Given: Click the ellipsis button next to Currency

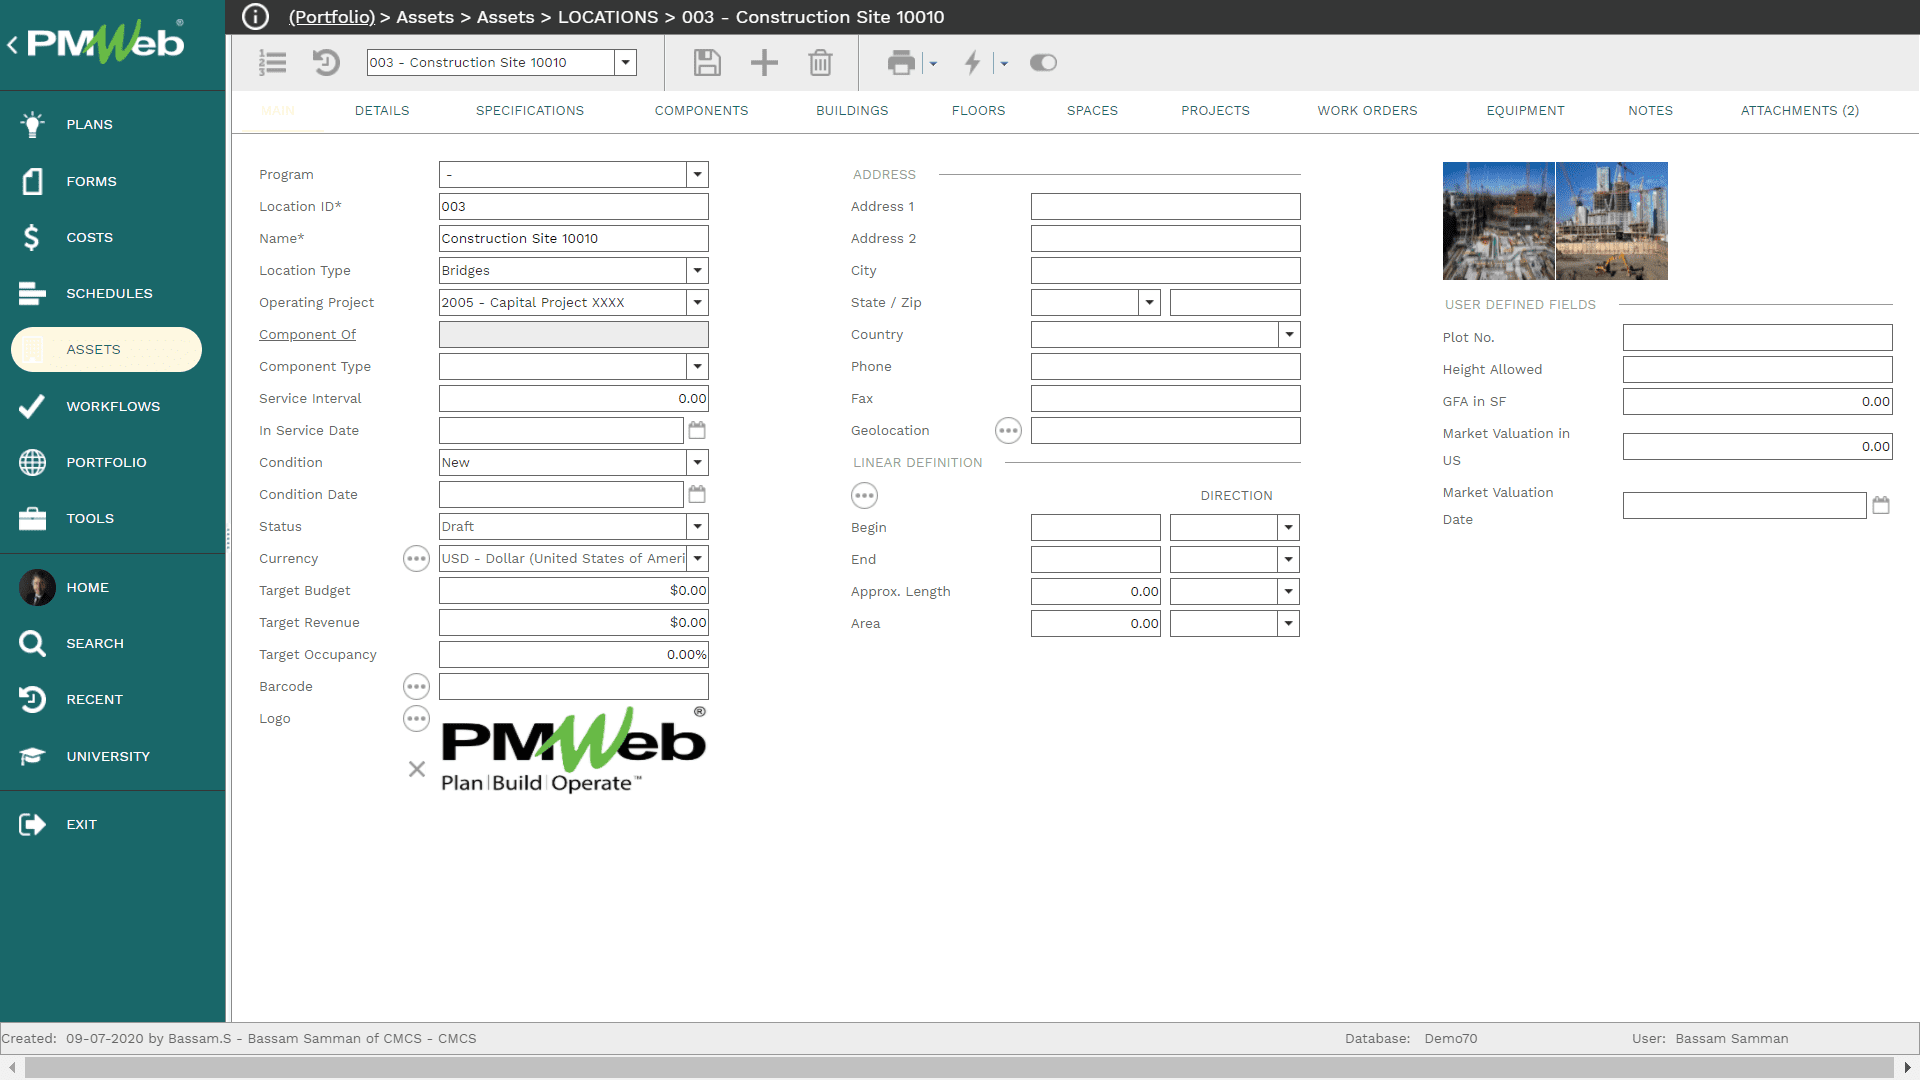Looking at the screenshot, I should pos(416,559).
